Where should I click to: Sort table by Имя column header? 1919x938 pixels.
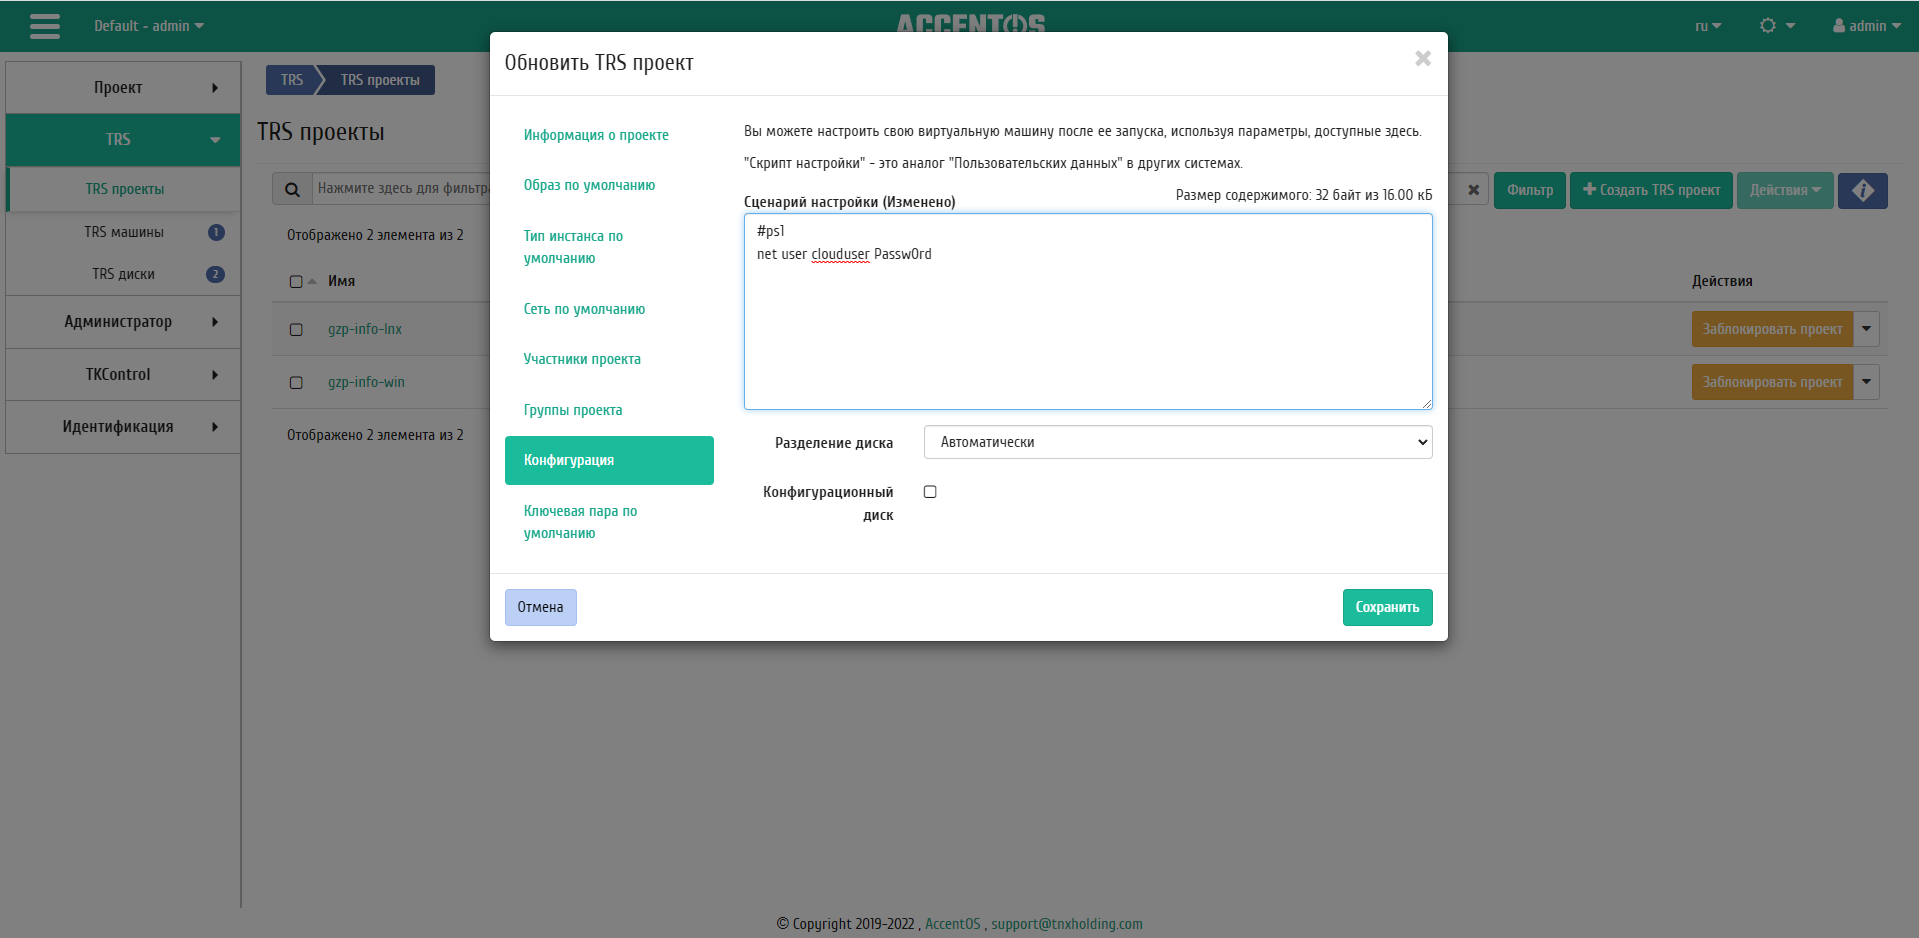coord(341,281)
